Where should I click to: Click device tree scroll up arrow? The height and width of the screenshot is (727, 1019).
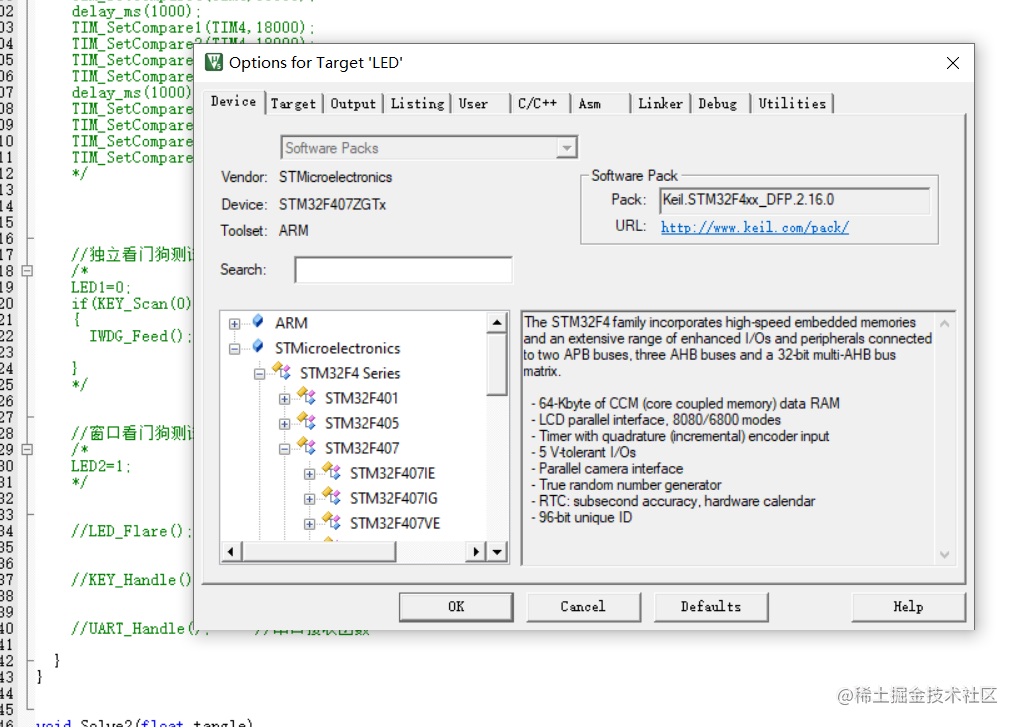(497, 322)
